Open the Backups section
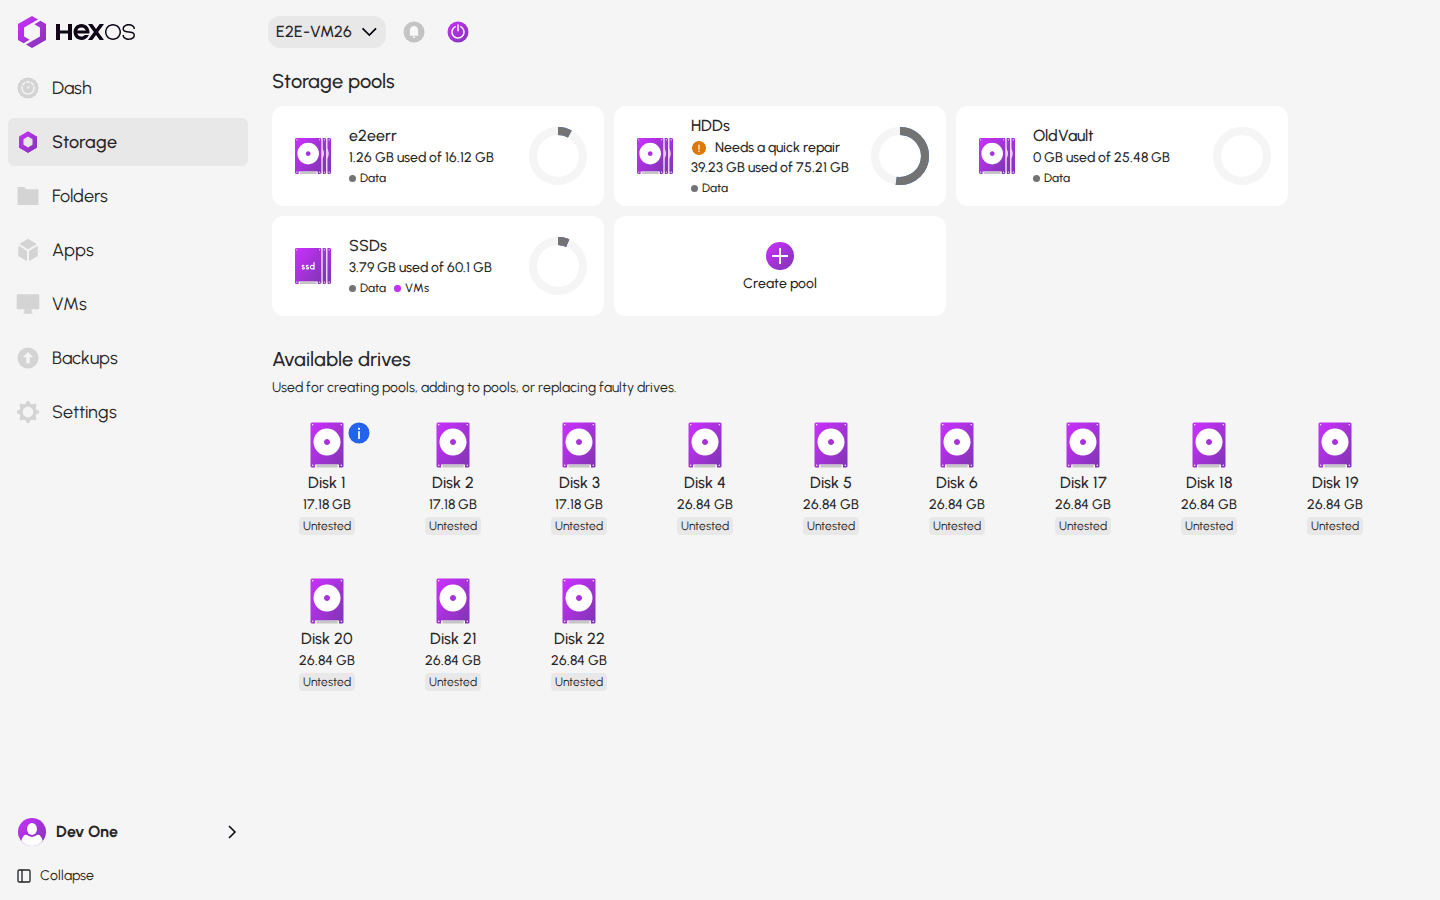Screen dimensions: 1440x900 point(128,358)
